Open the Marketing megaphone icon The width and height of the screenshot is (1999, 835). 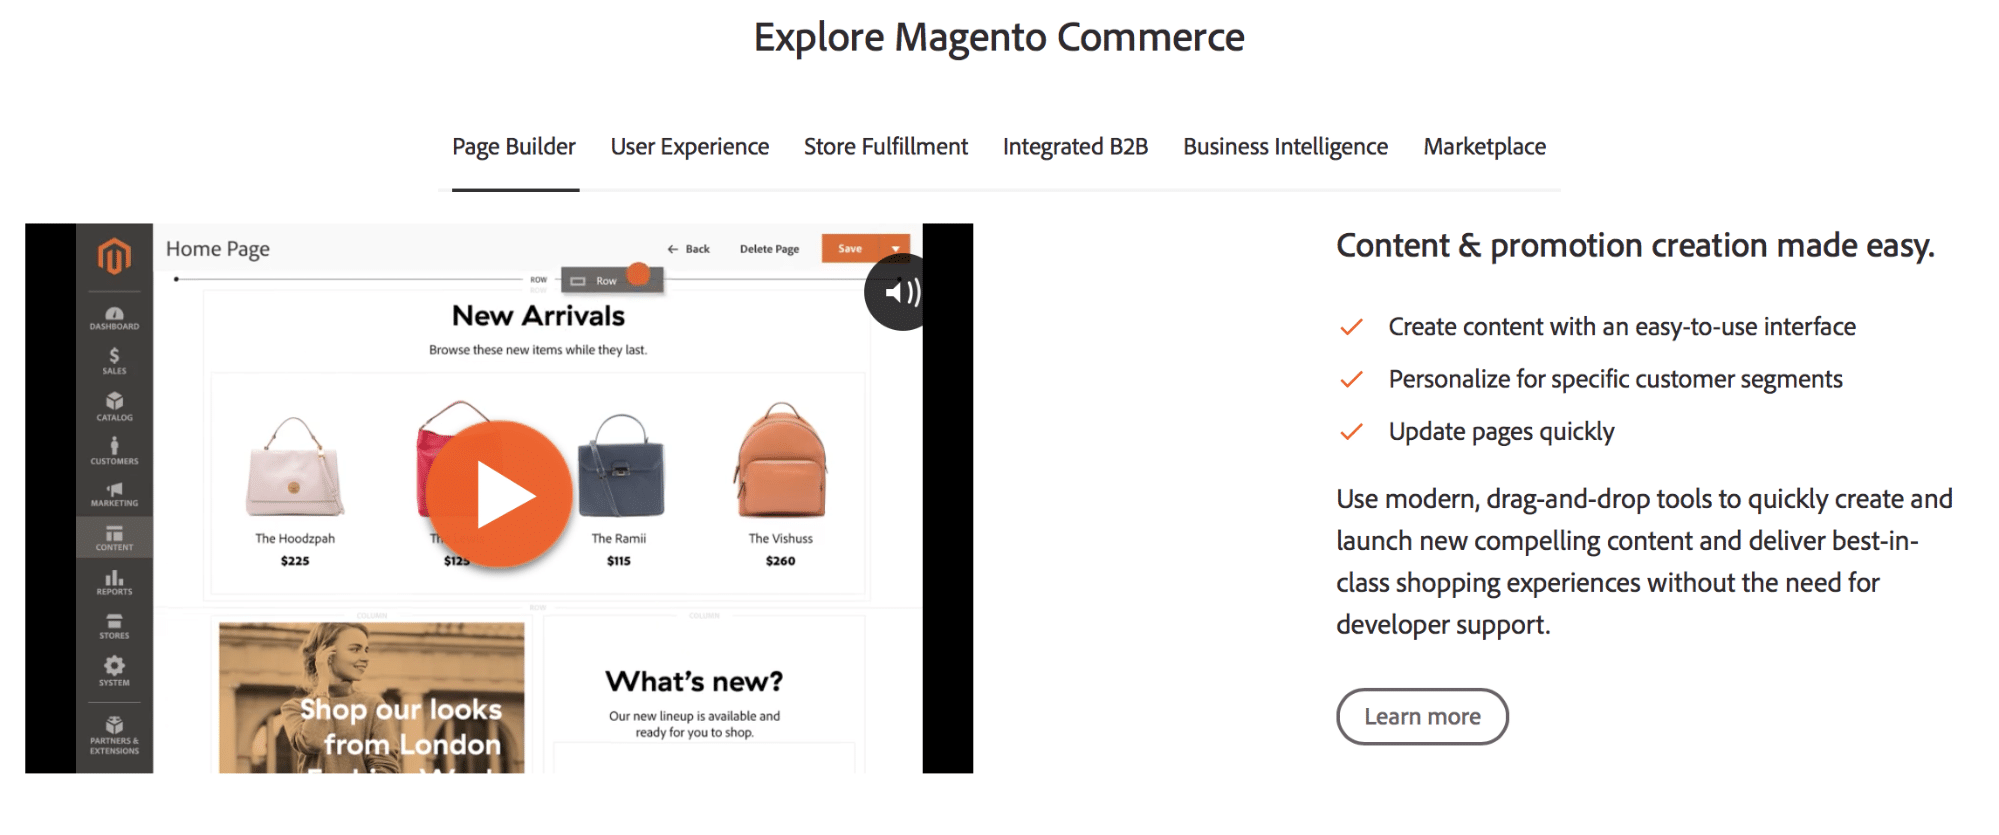pyautogui.click(x=114, y=494)
